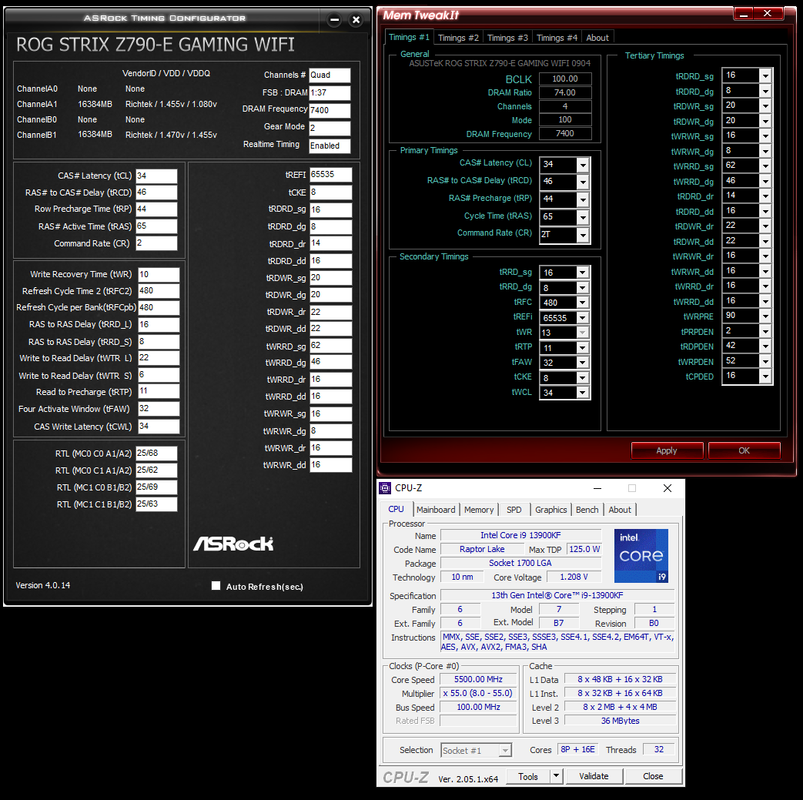
Task: Click the ASRock logo in Timing Configurator
Action: [233, 544]
